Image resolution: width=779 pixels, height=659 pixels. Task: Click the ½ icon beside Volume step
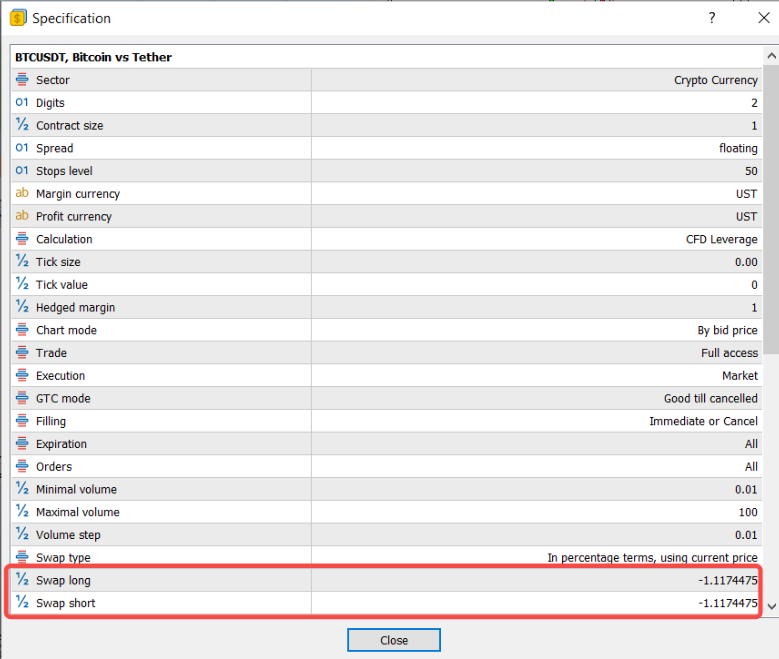tap(22, 534)
